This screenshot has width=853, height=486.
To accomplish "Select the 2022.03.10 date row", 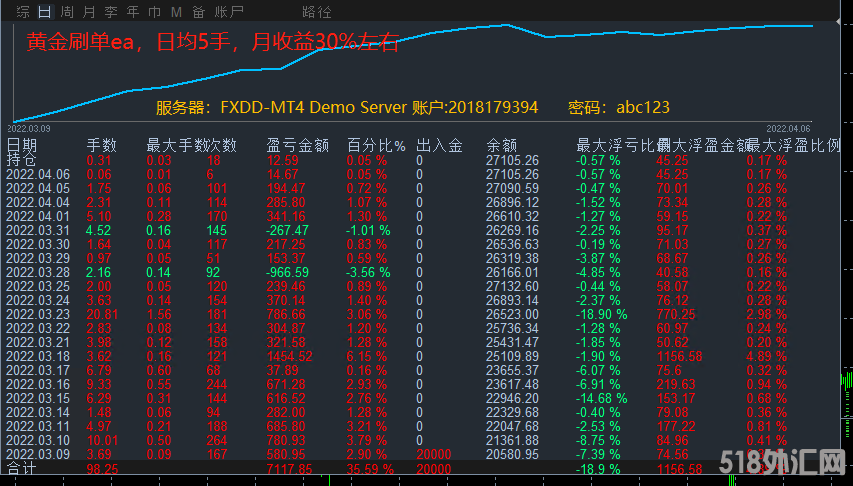I will click(x=38, y=440).
